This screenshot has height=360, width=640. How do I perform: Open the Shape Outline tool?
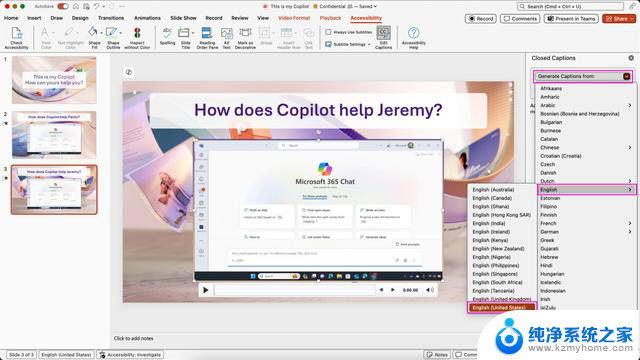[x=112, y=38]
